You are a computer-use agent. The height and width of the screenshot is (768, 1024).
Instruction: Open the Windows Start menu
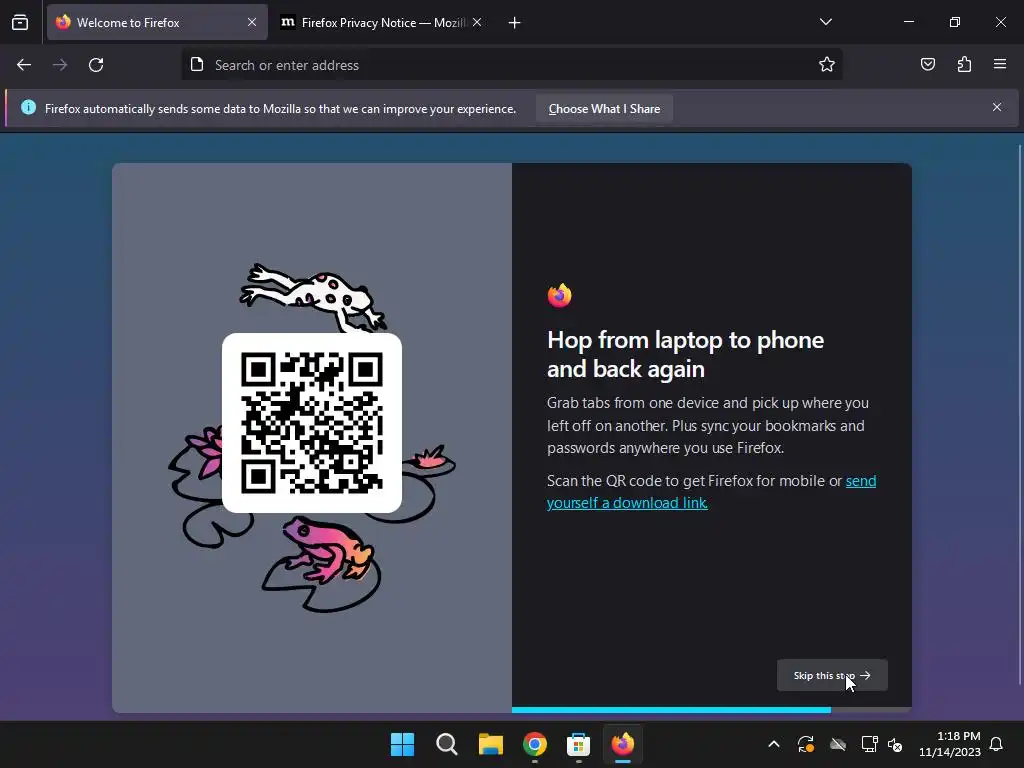pyautogui.click(x=402, y=744)
